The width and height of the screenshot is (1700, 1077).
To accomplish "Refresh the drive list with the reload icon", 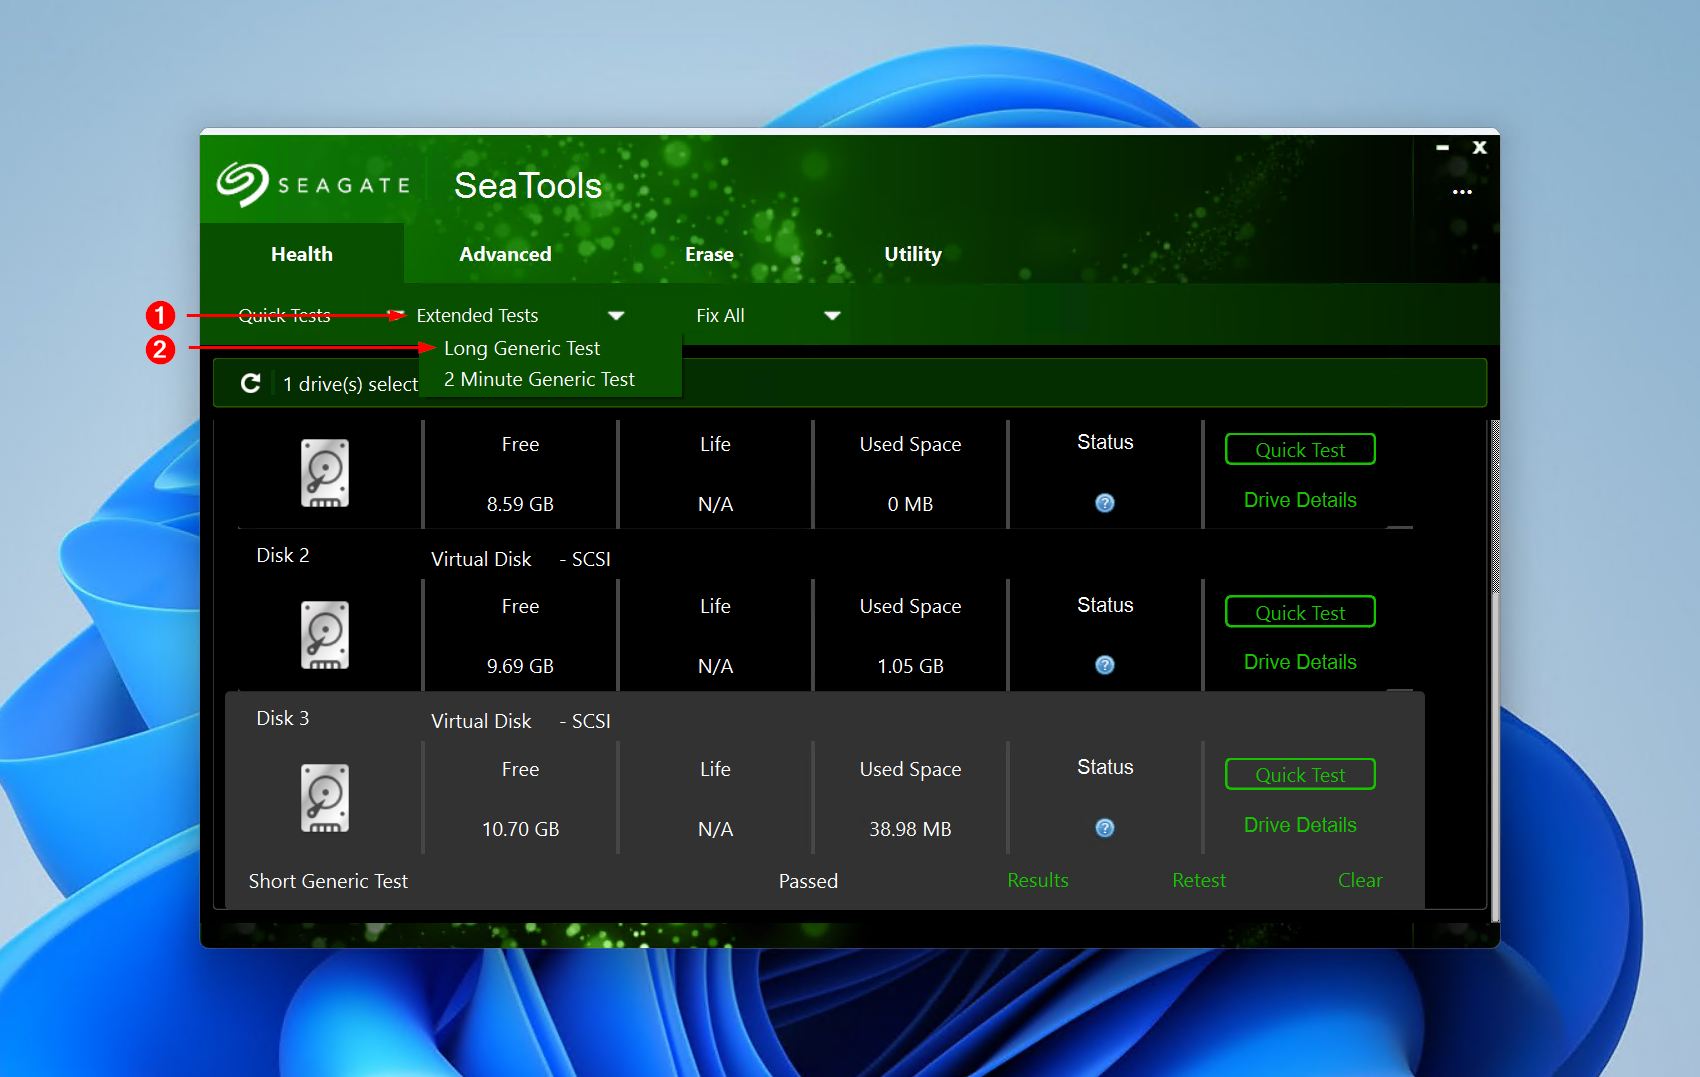I will click(x=251, y=383).
